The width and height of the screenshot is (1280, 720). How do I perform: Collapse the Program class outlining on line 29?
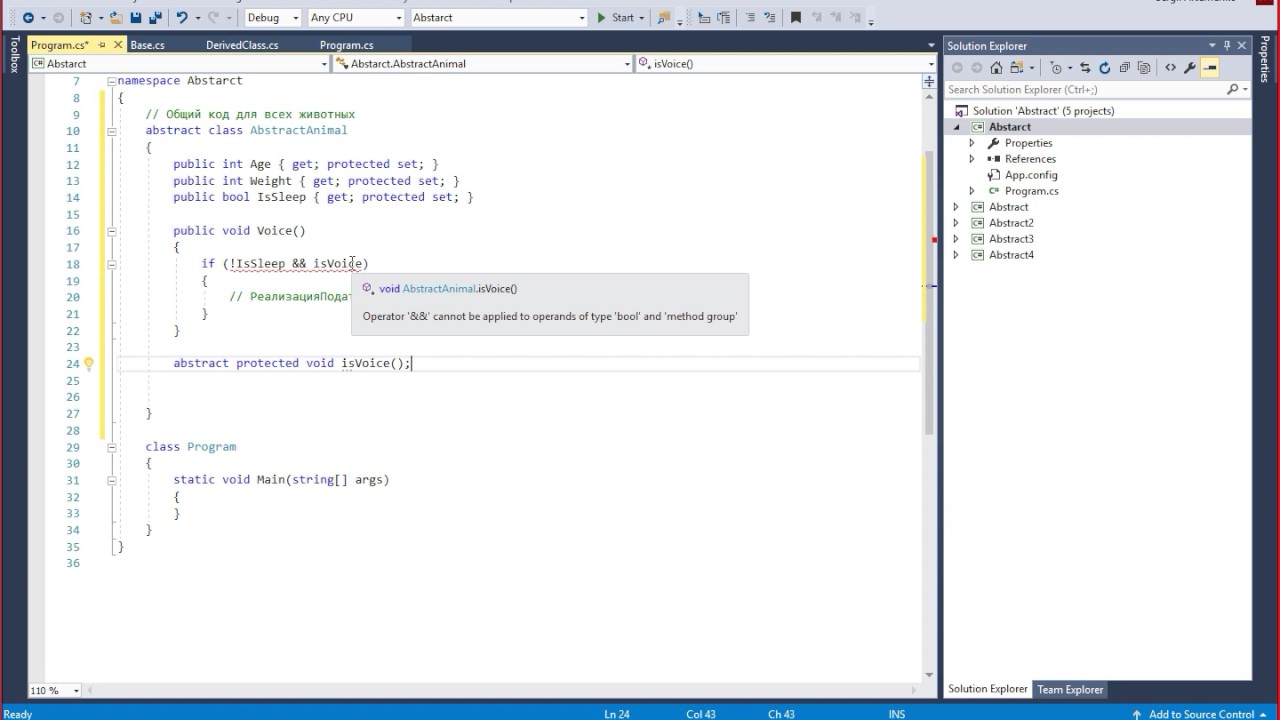click(112, 447)
